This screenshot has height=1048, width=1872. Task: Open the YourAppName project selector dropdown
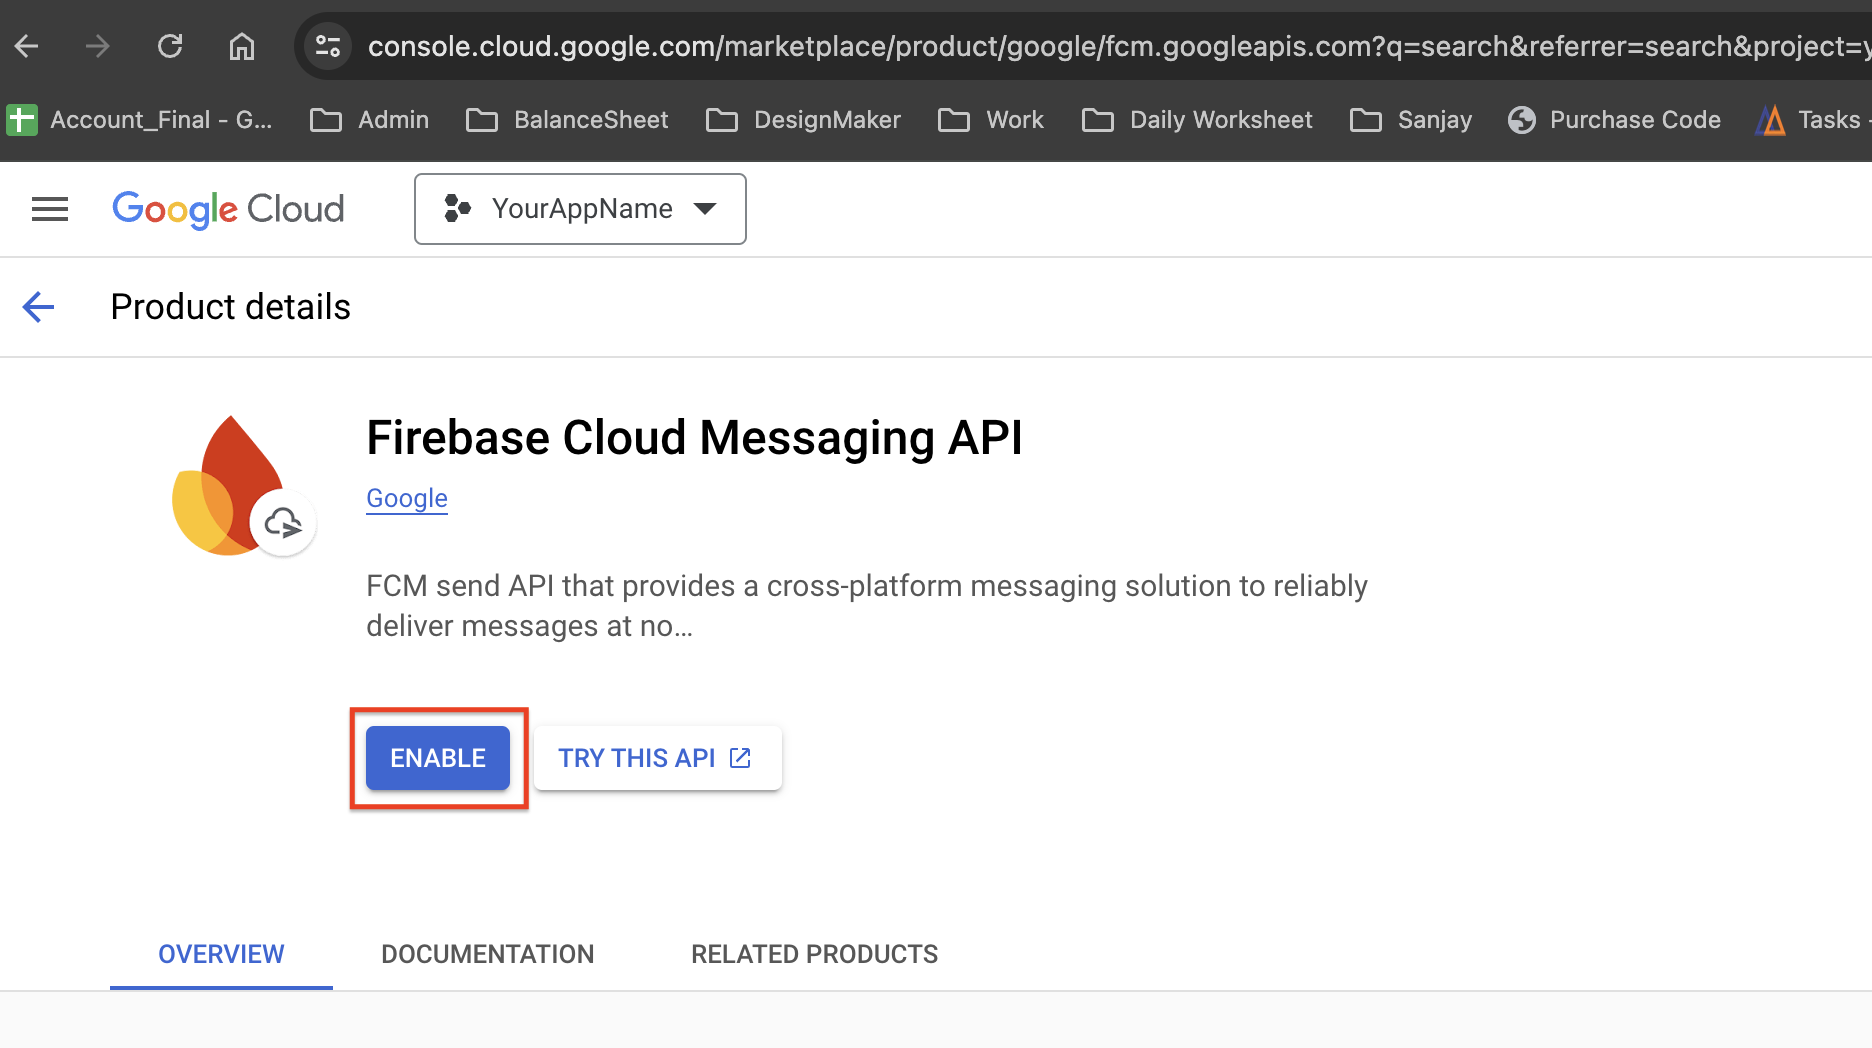tap(580, 209)
